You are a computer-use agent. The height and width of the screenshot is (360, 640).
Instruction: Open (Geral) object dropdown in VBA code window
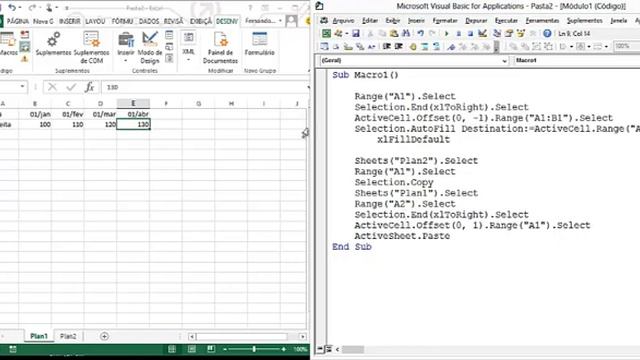click(x=504, y=60)
